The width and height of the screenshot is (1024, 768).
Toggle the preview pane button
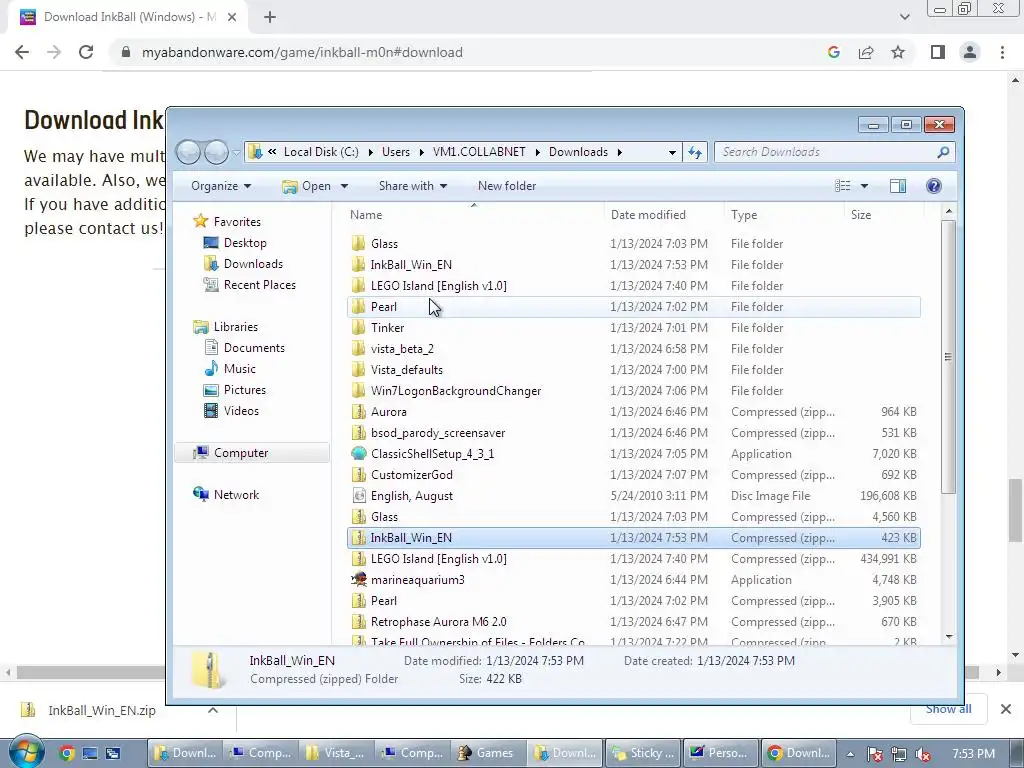pyautogui.click(x=898, y=186)
